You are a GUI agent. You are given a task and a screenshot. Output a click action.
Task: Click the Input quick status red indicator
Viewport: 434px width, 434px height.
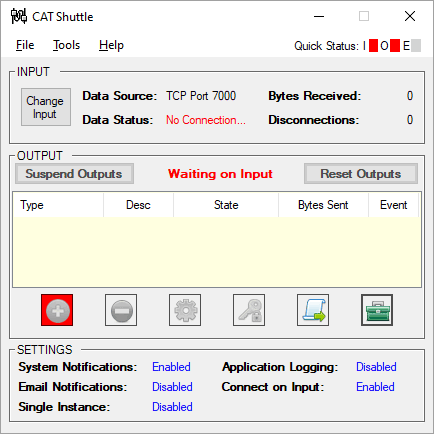[x=374, y=46]
